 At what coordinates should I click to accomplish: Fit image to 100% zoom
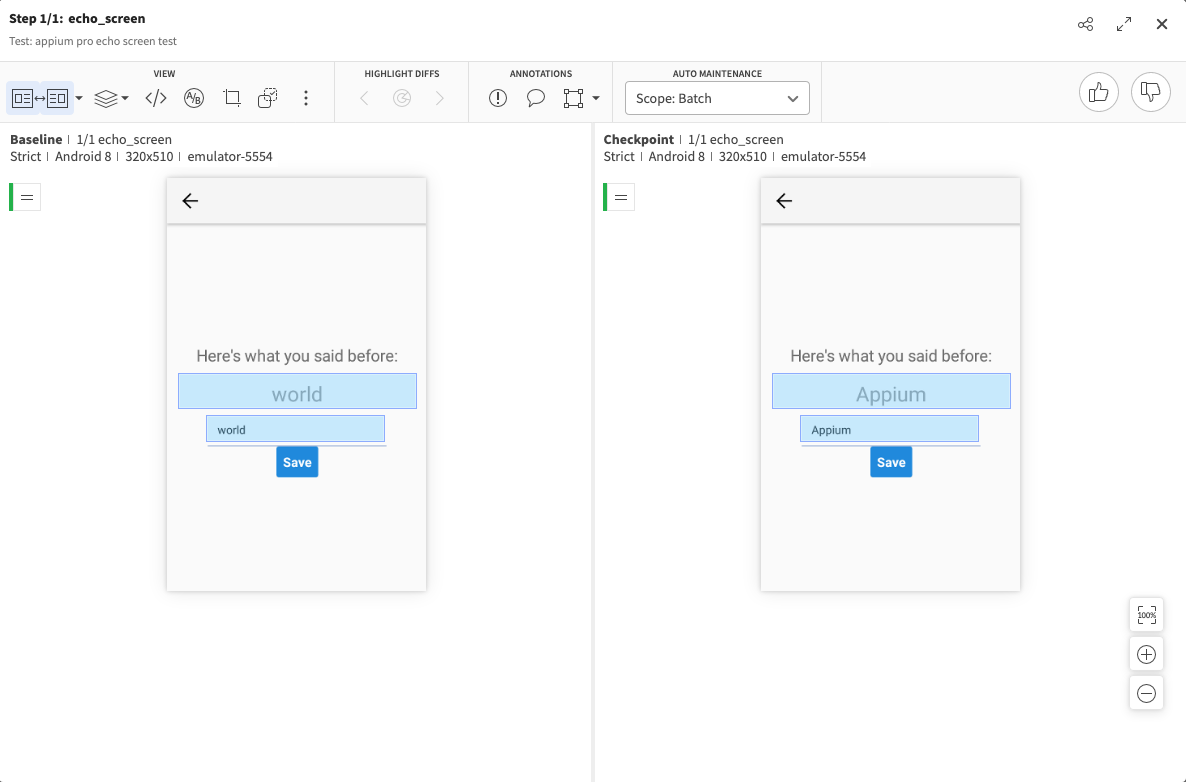pos(1147,615)
